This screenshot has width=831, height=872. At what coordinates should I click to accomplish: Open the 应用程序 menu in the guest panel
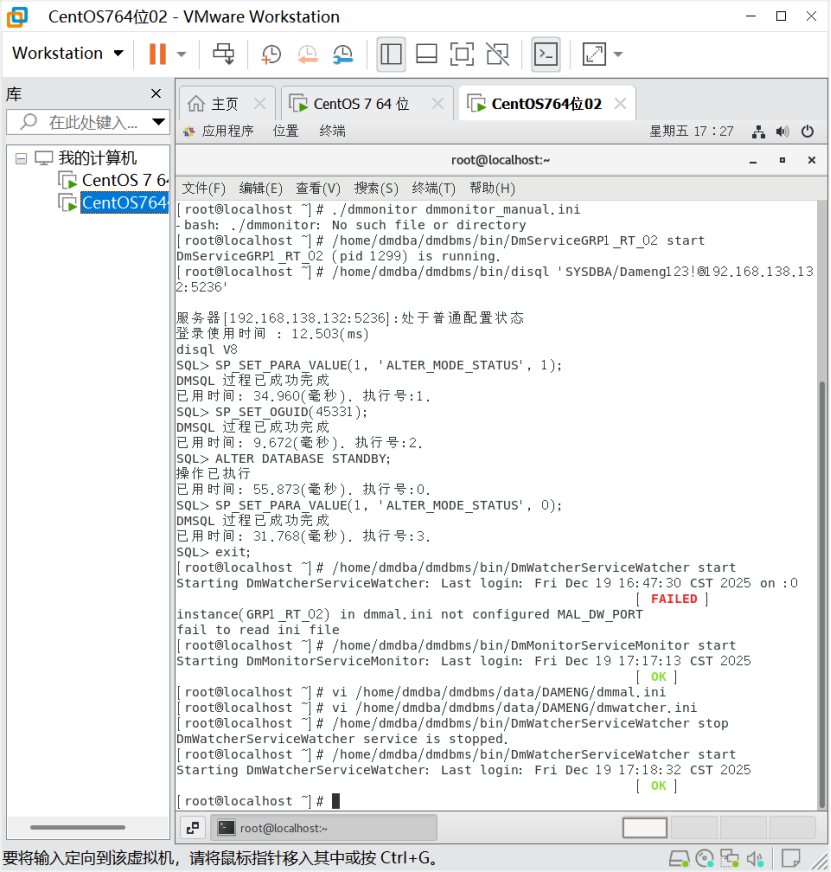[219, 131]
